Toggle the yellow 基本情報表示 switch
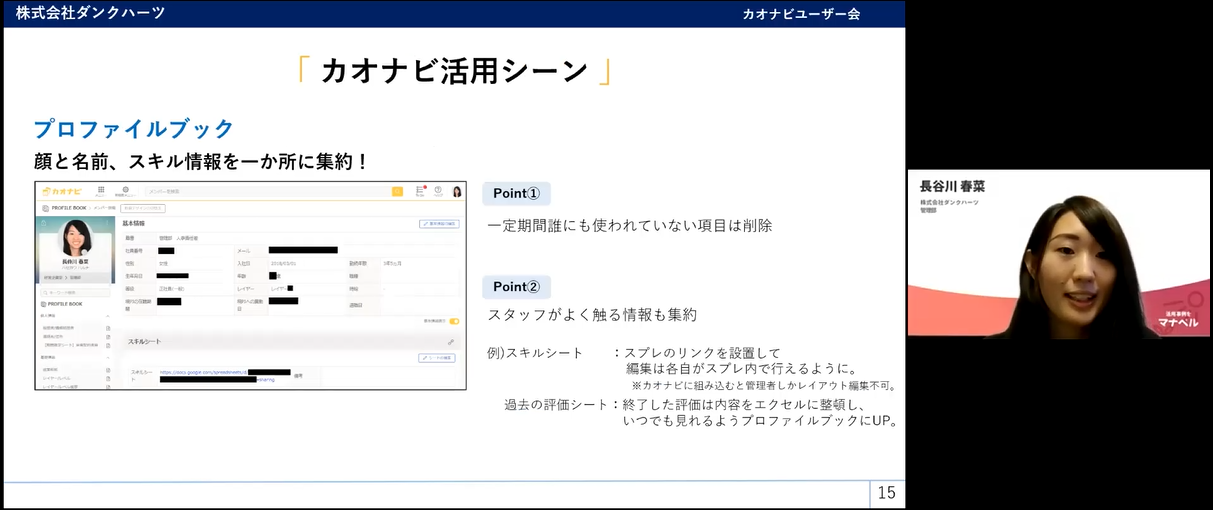 454,321
